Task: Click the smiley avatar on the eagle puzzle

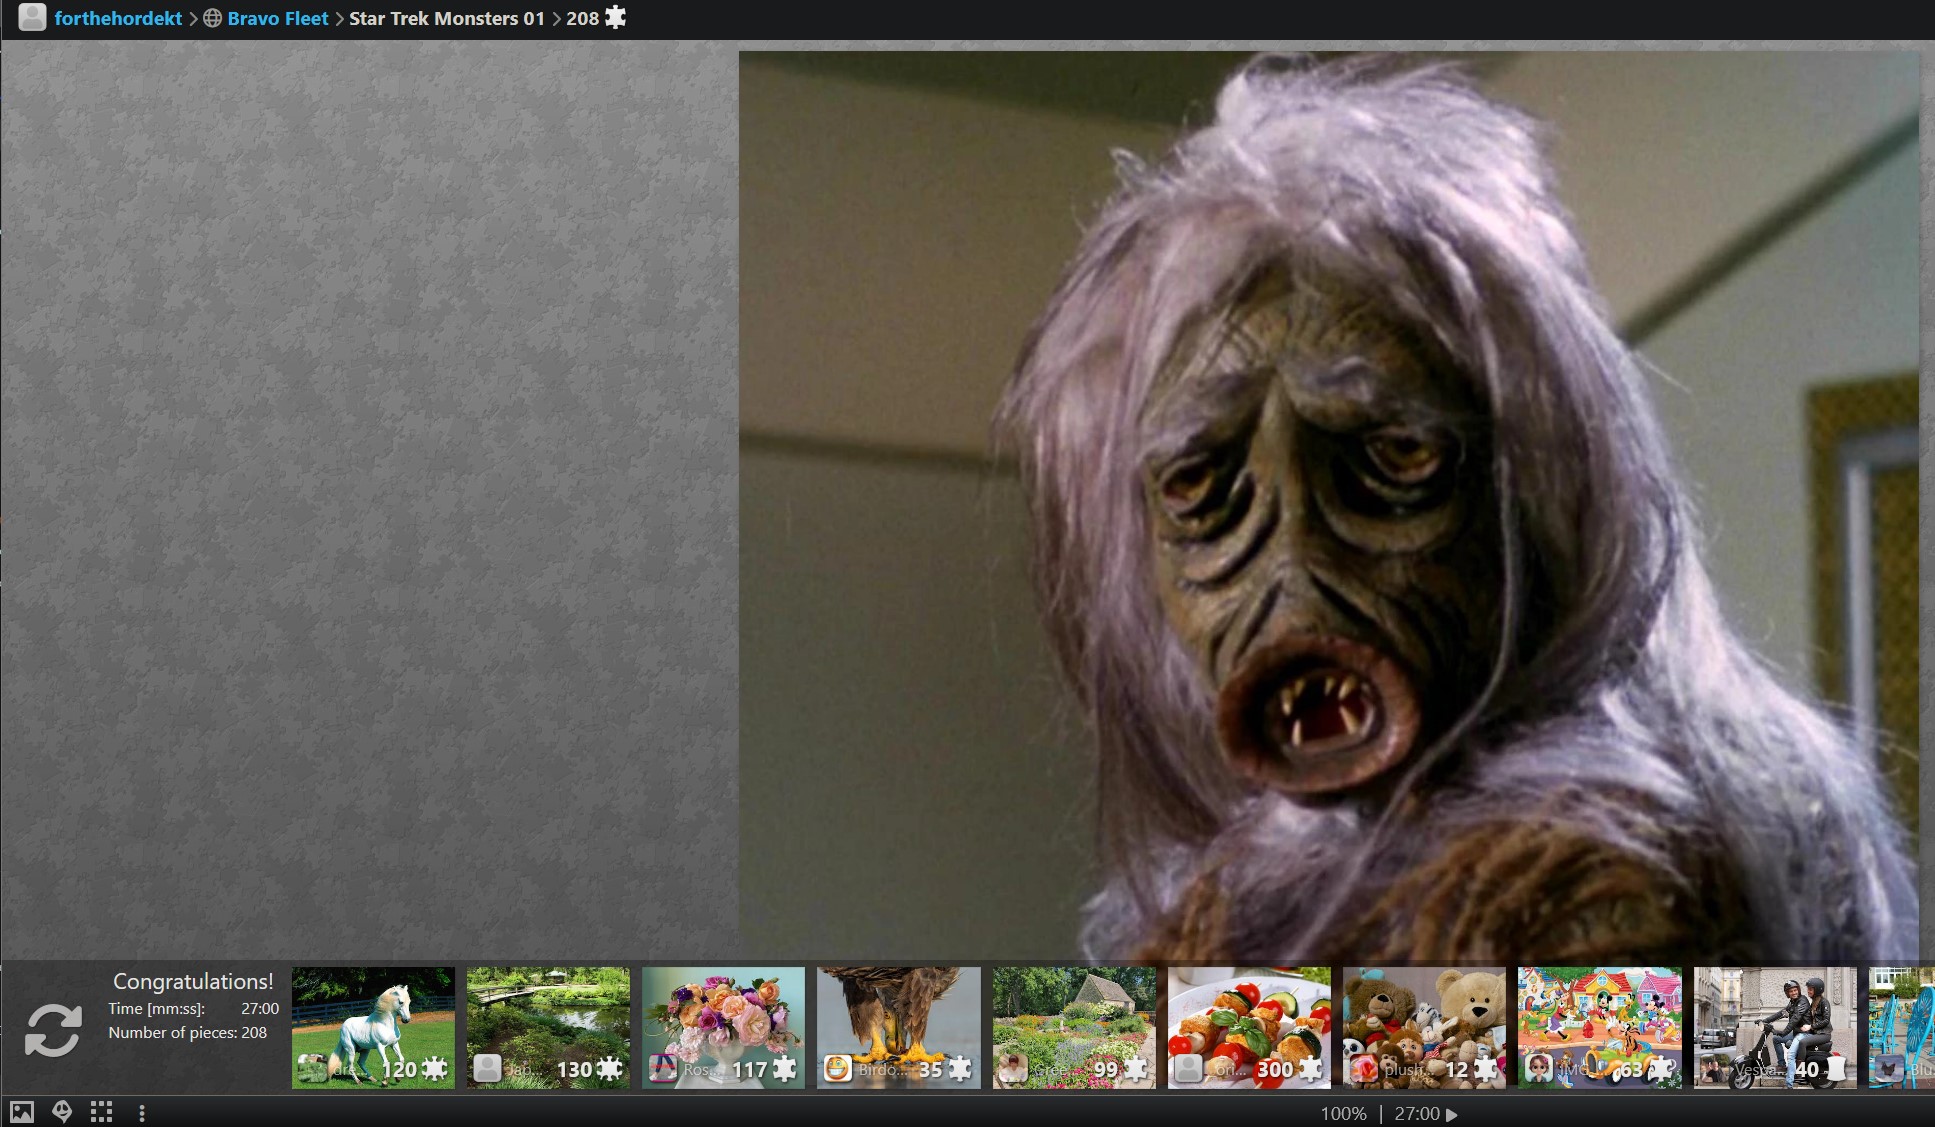Action: tap(837, 1069)
